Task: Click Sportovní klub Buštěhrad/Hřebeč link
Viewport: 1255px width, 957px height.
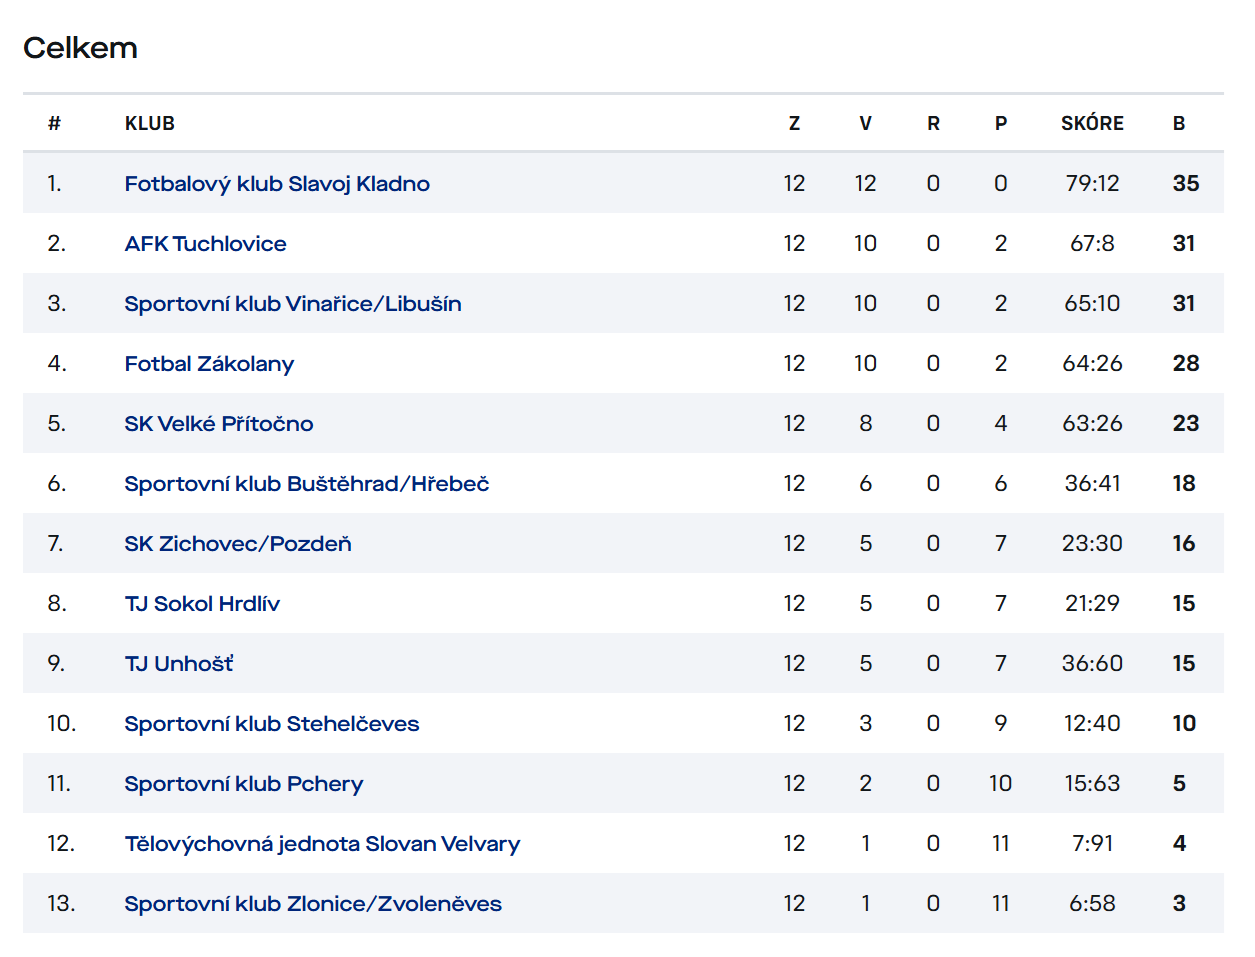Action: pos(306,484)
